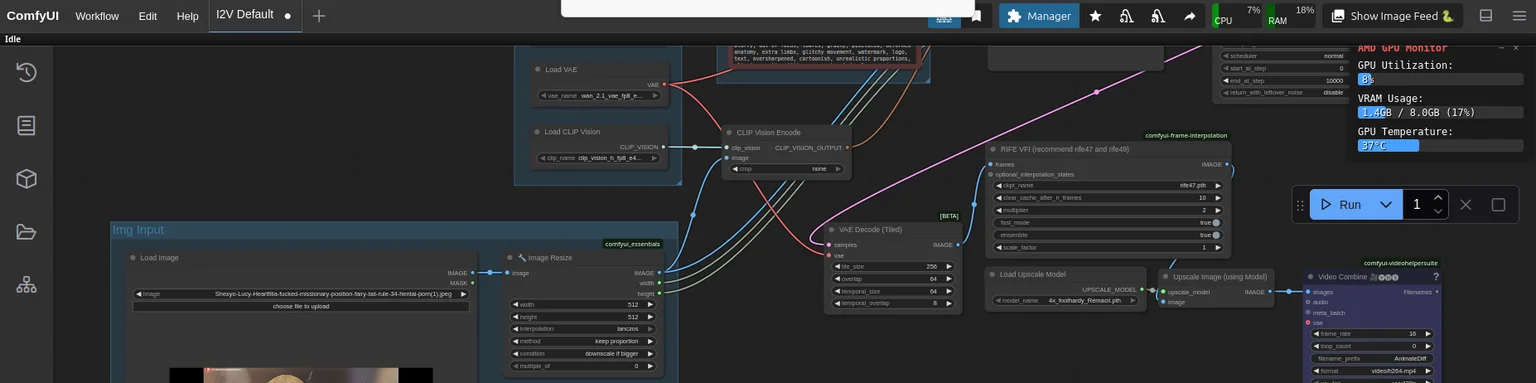
Task: Open crop selector in CLIP Vision Encode
Action: [787, 169]
